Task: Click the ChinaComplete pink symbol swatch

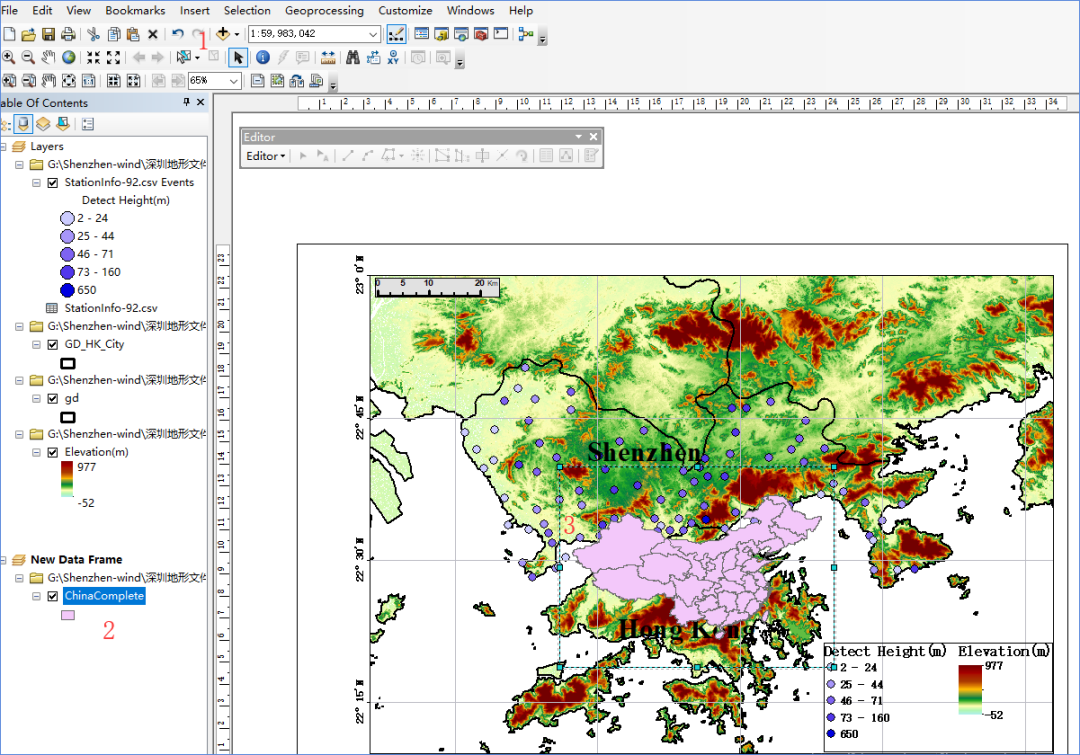Action: [x=68, y=615]
